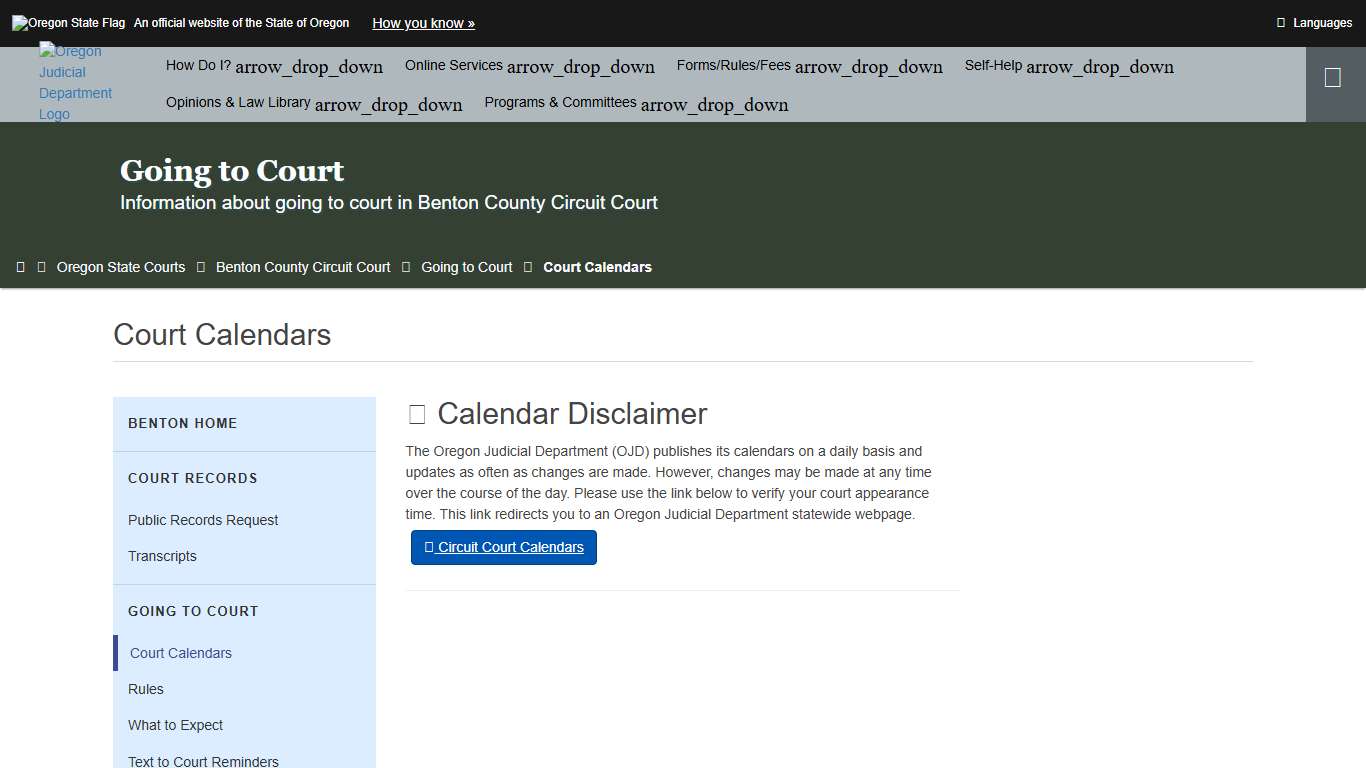This screenshot has width=1366, height=768.
Task: Open the Forms/Rules/Fees menu
Action: [809, 65]
